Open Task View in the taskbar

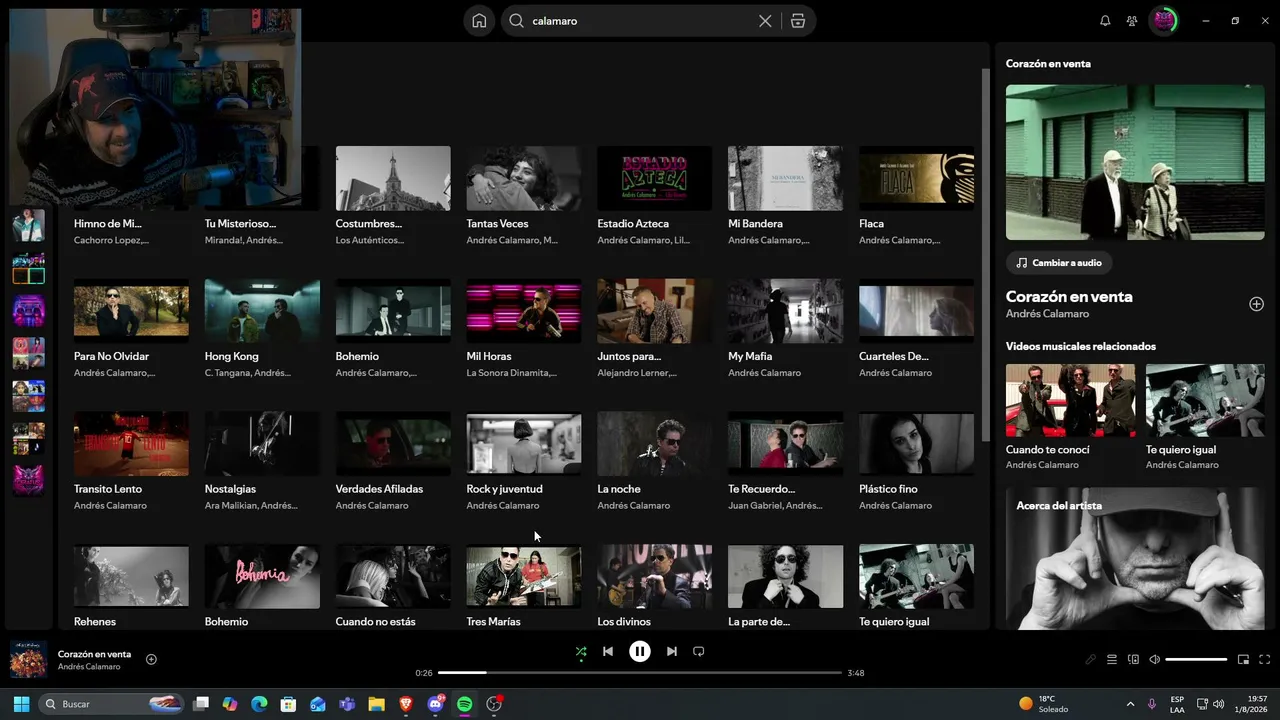(201, 704)
